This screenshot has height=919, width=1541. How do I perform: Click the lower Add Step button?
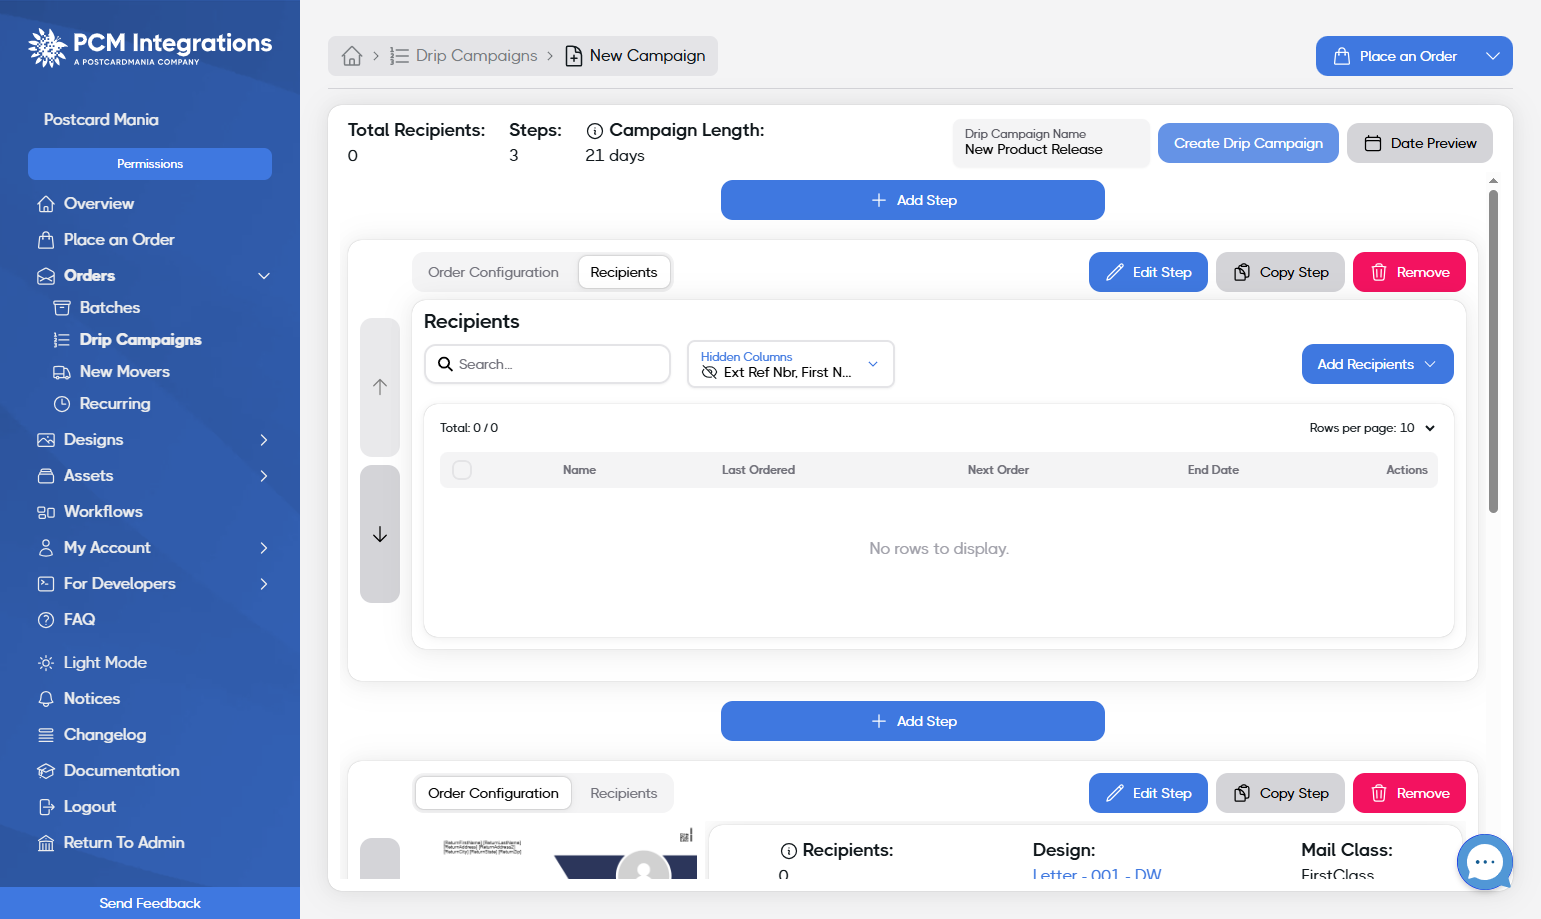point(913,721)
